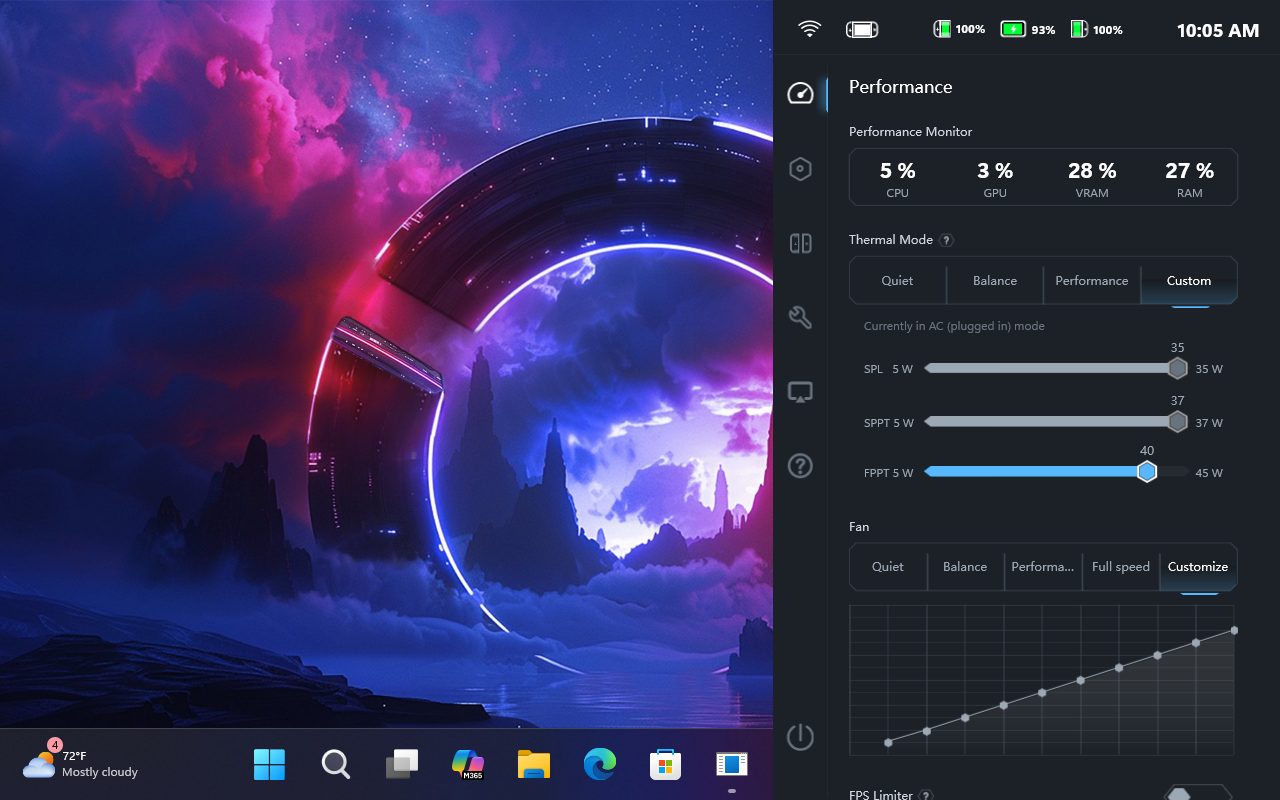Select Quiet thermal mode
1280x800 pixels.
pyautogui.click(x=897, y=281)
